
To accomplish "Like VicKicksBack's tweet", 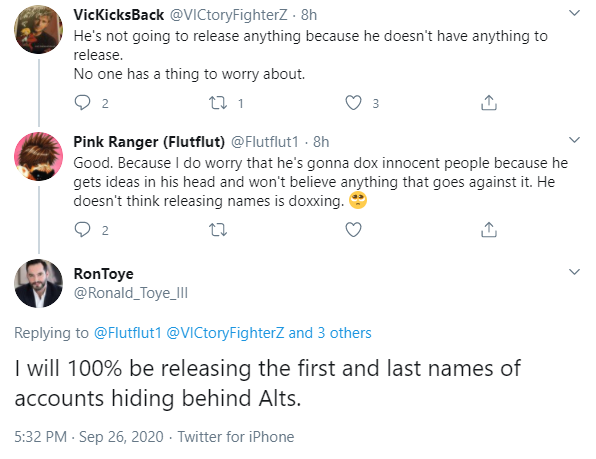I will click(x=353, y=103).
